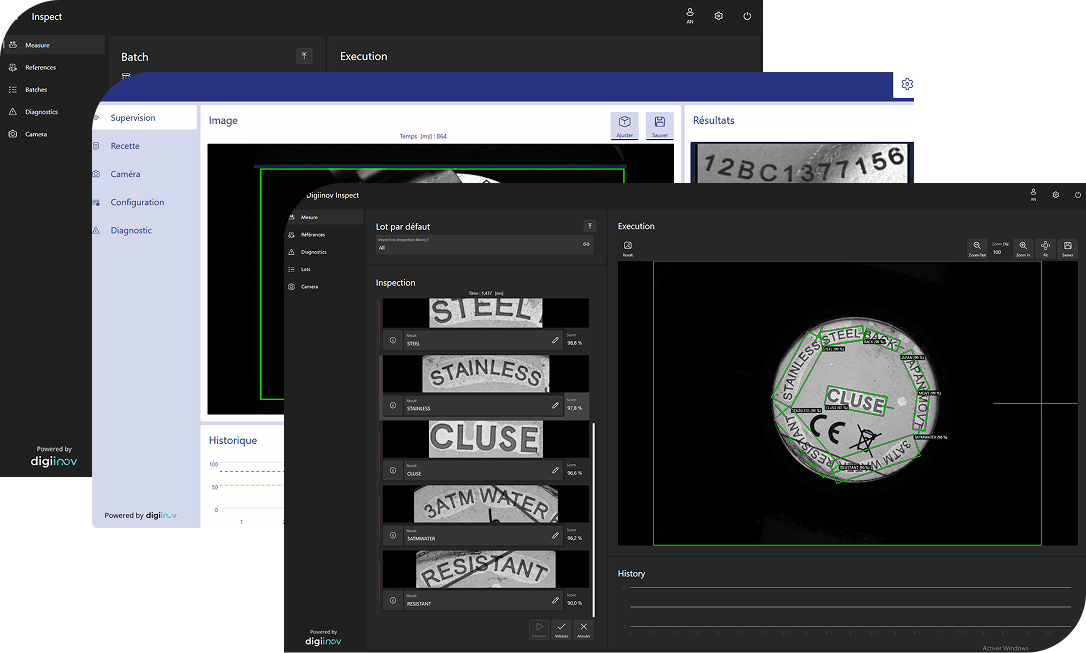The width and height of the screenshot is (1086, 653).
Task: Click the Annuler cross button
Action: click(x=583, y=629)
